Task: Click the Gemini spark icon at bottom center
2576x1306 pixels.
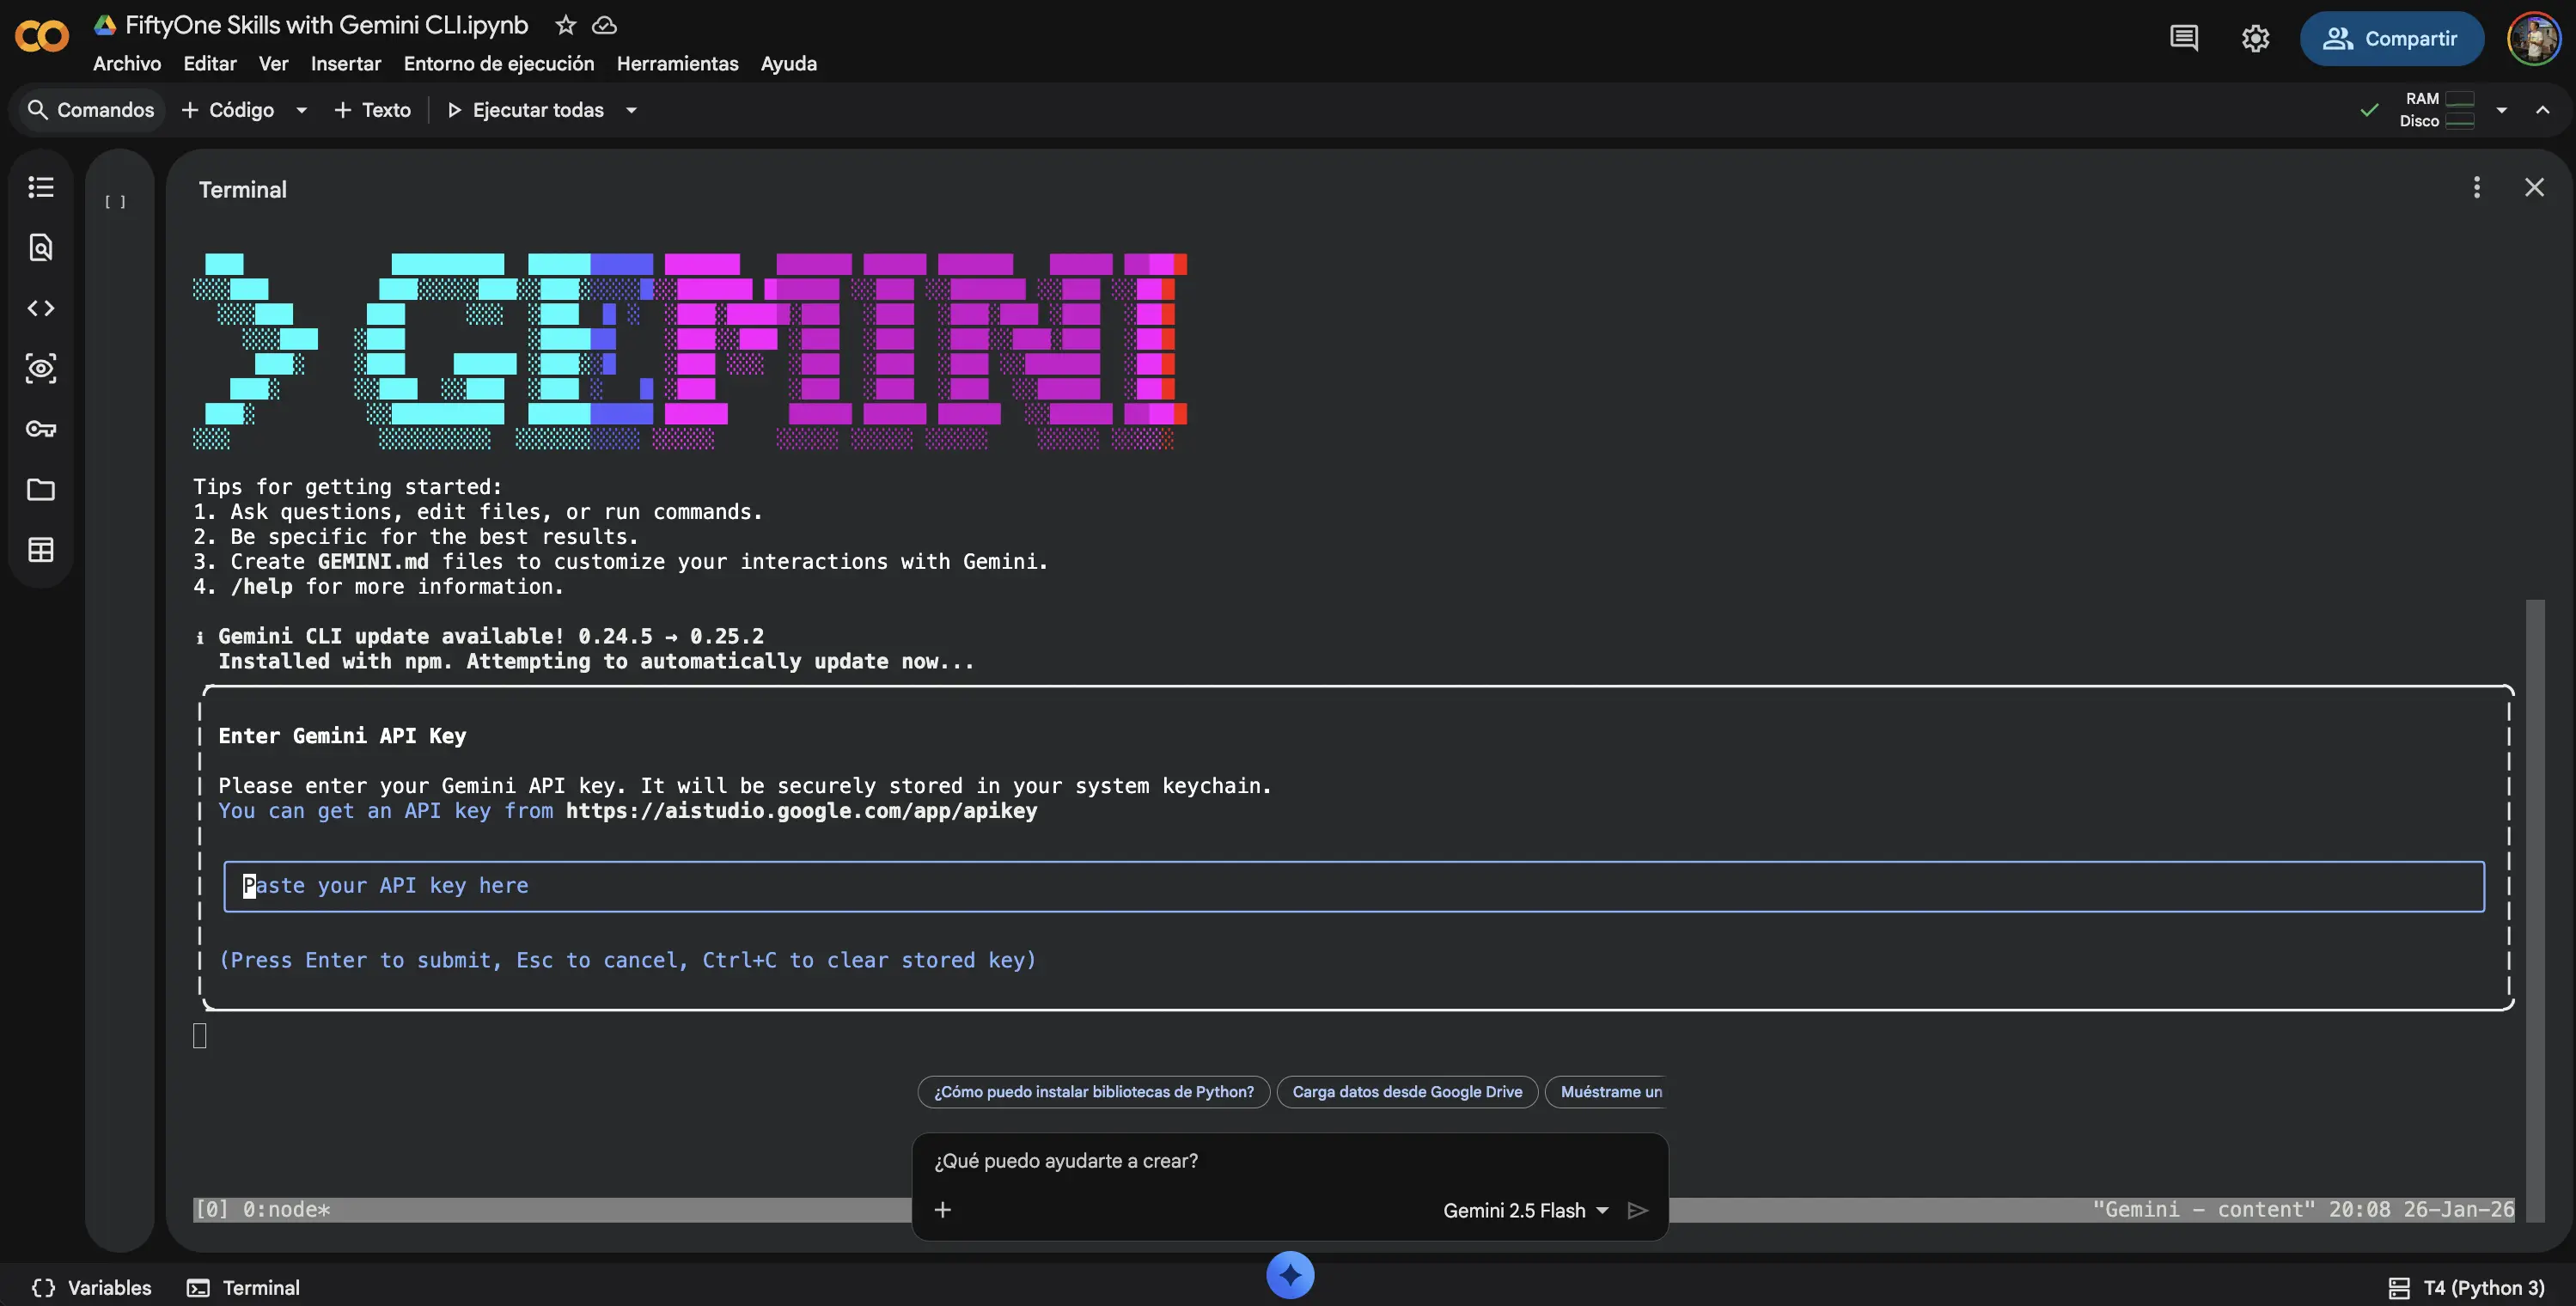Action: (x=1289, y=1275)
